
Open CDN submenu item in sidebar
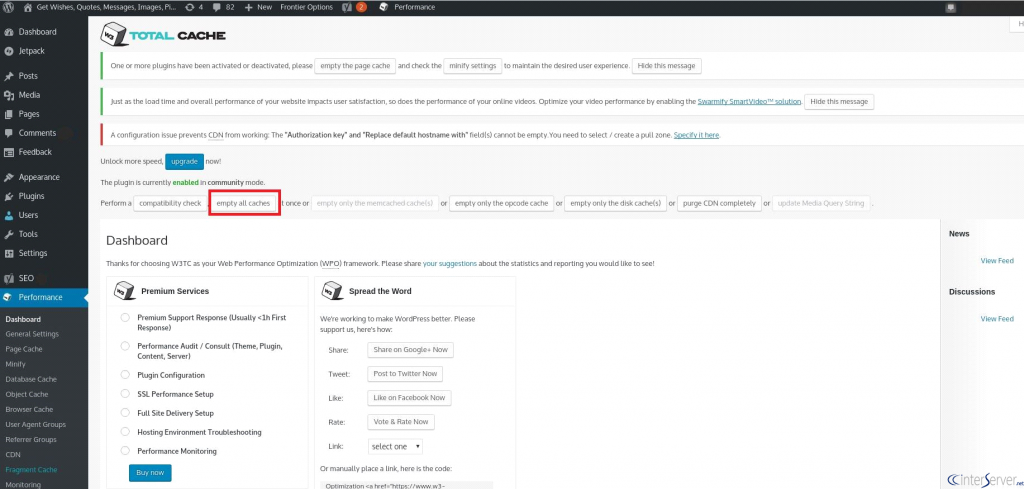pyautogui.click(x=13, y=454)
